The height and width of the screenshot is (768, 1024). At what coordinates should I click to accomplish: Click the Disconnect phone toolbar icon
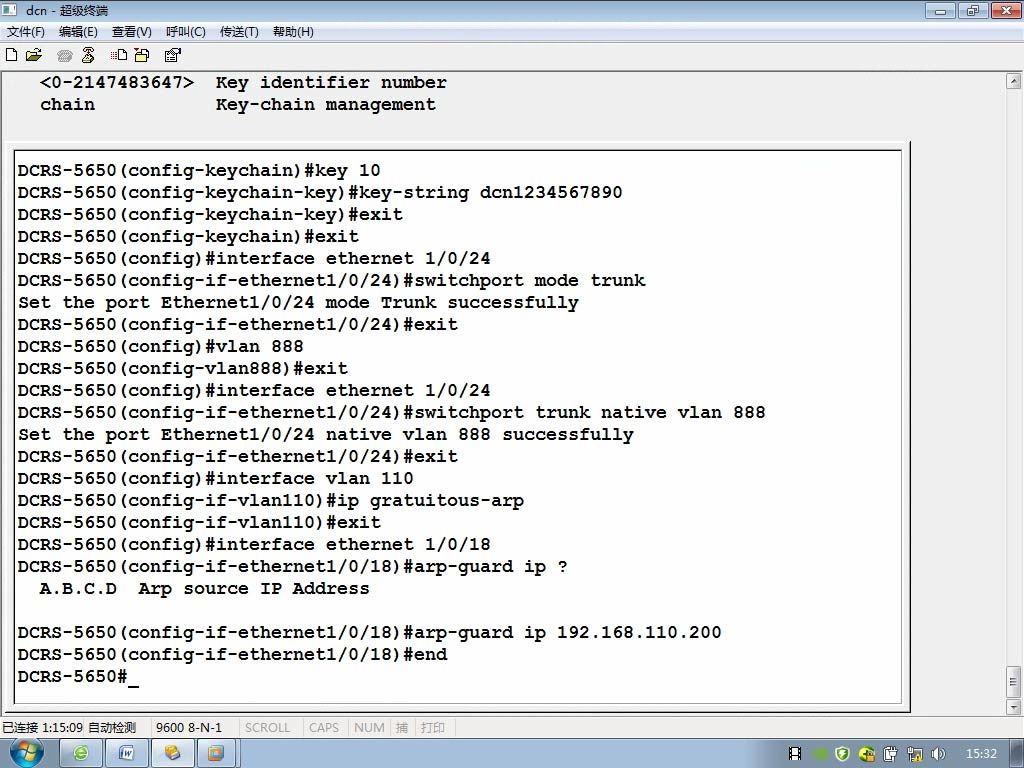coord(88,55)
